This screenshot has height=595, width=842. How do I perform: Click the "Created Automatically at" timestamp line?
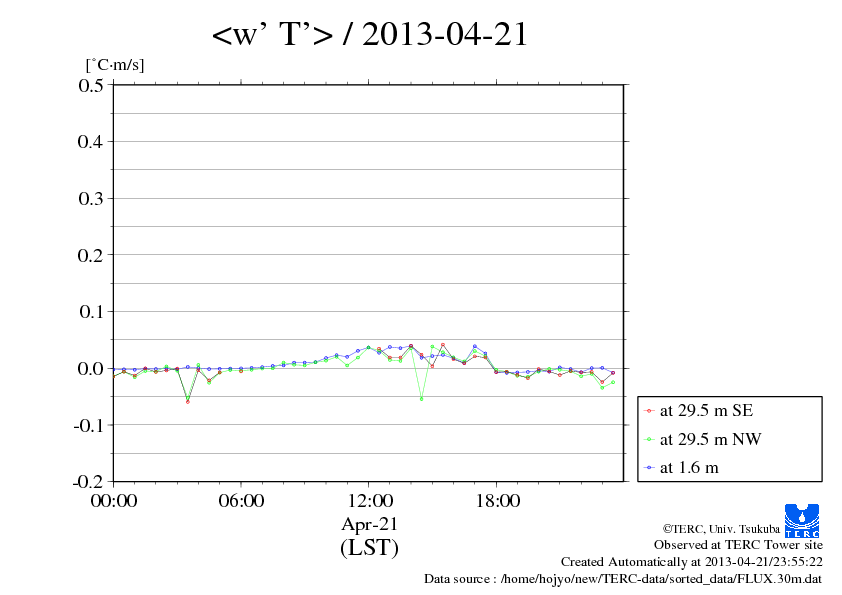point(692,562)
